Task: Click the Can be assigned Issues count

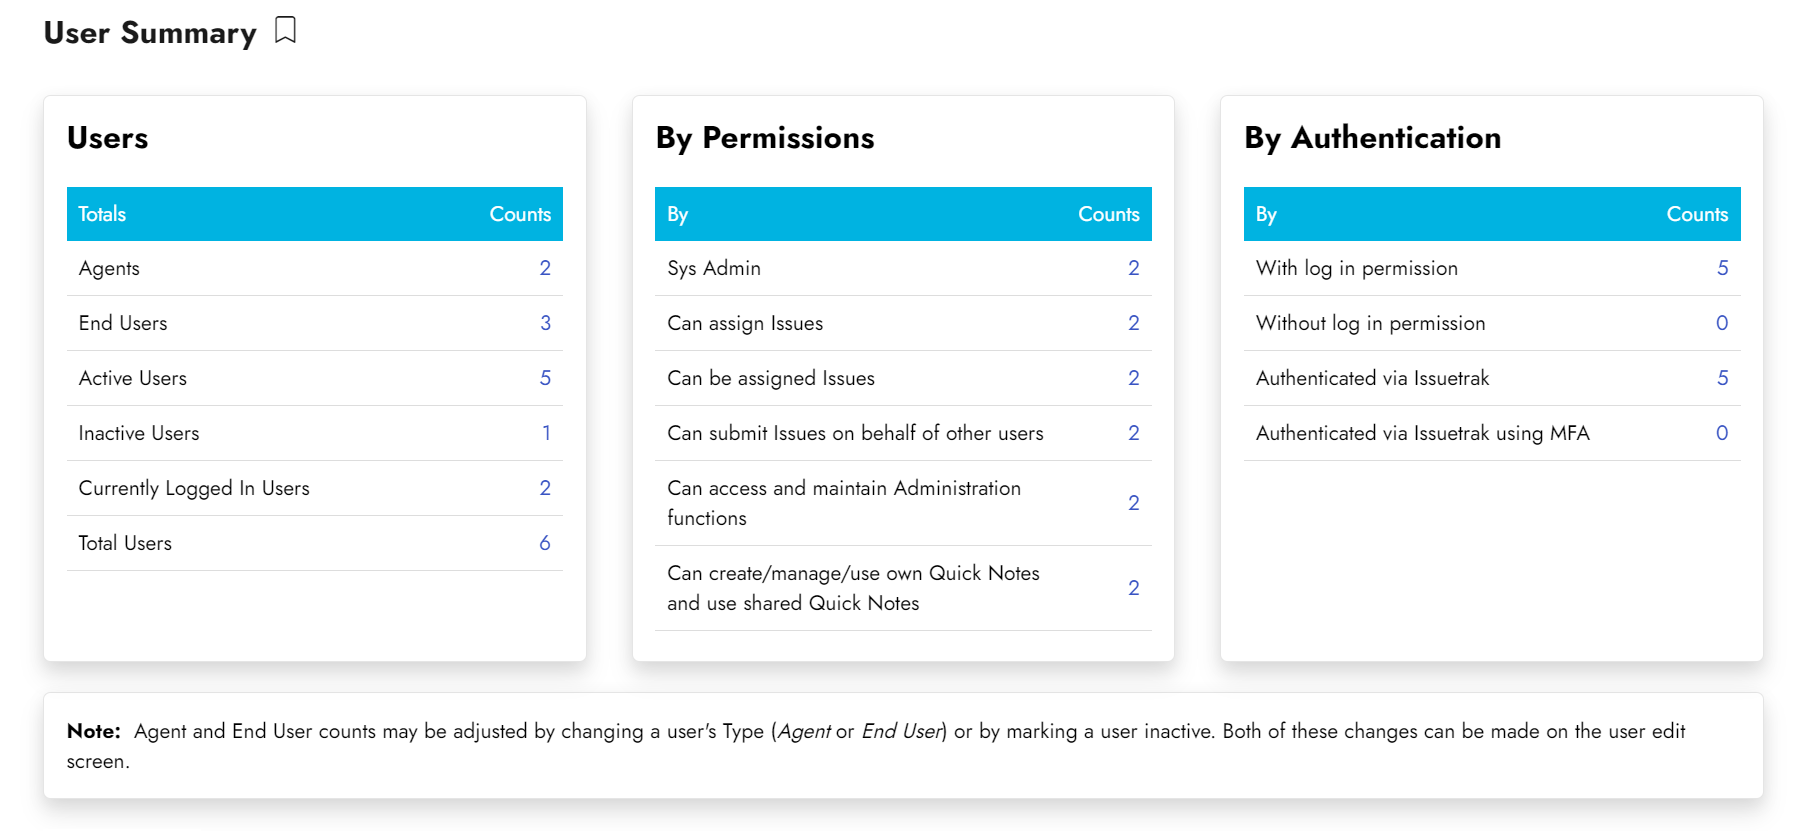Action: tap(1133, 378)
